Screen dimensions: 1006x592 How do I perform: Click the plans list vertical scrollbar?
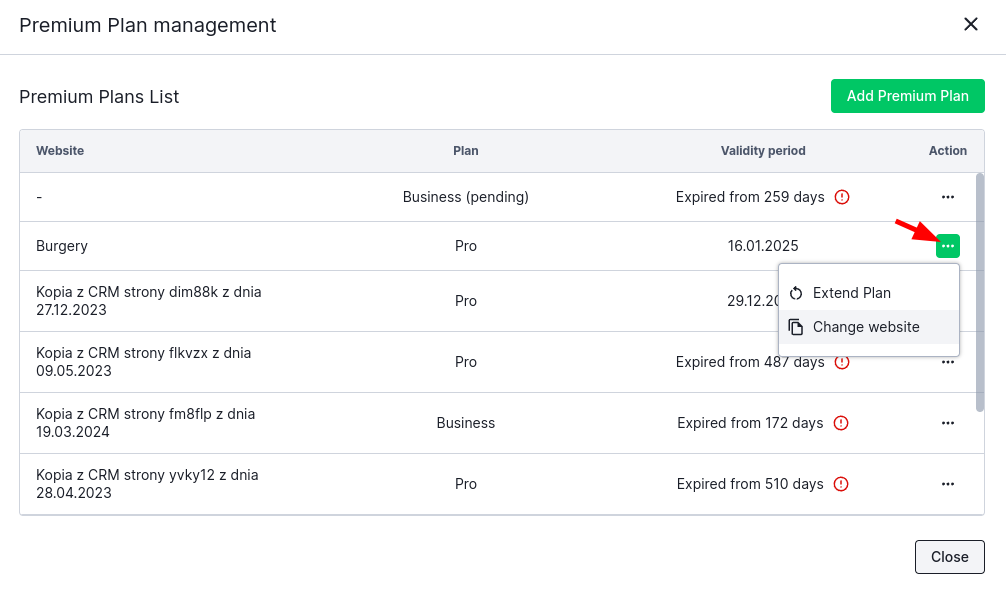coord(980,292)
